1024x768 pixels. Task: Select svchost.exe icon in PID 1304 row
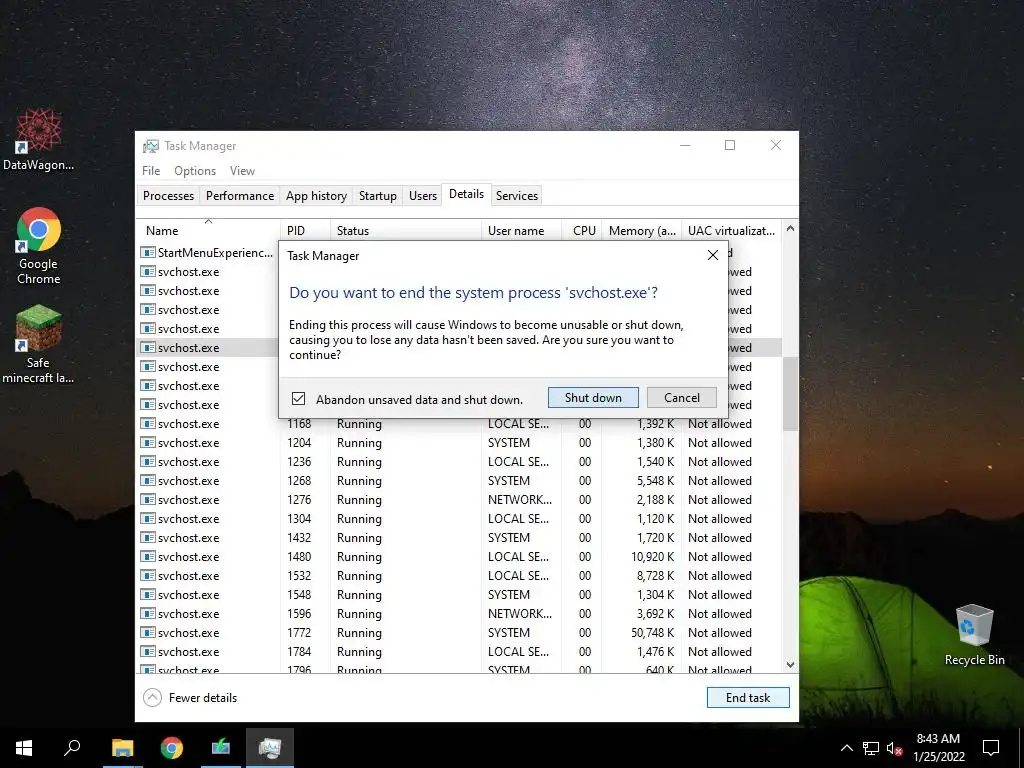point(148,519)
